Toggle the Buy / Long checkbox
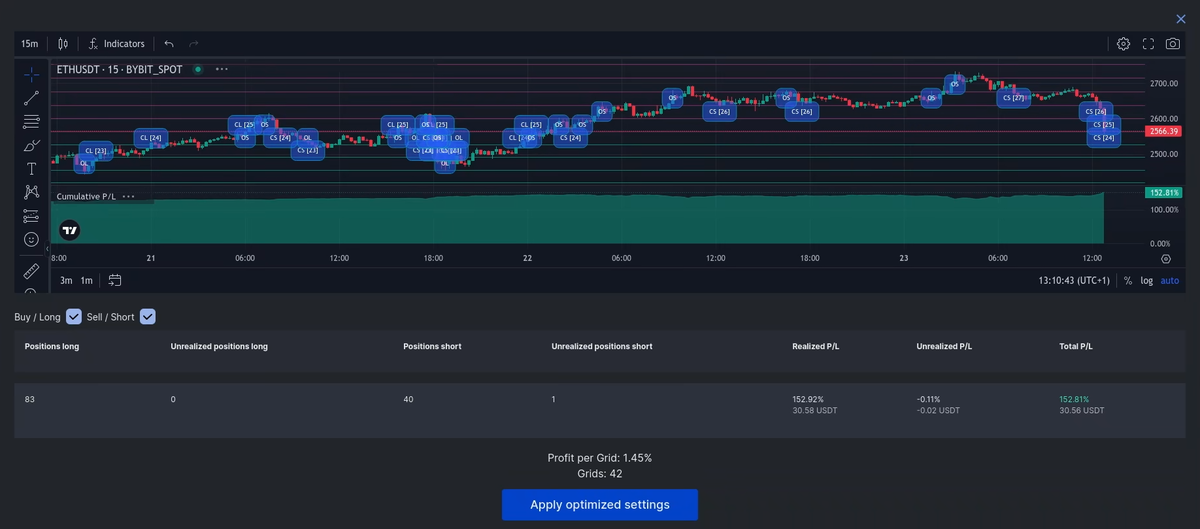1200x529 pixels. coord(74,317)
